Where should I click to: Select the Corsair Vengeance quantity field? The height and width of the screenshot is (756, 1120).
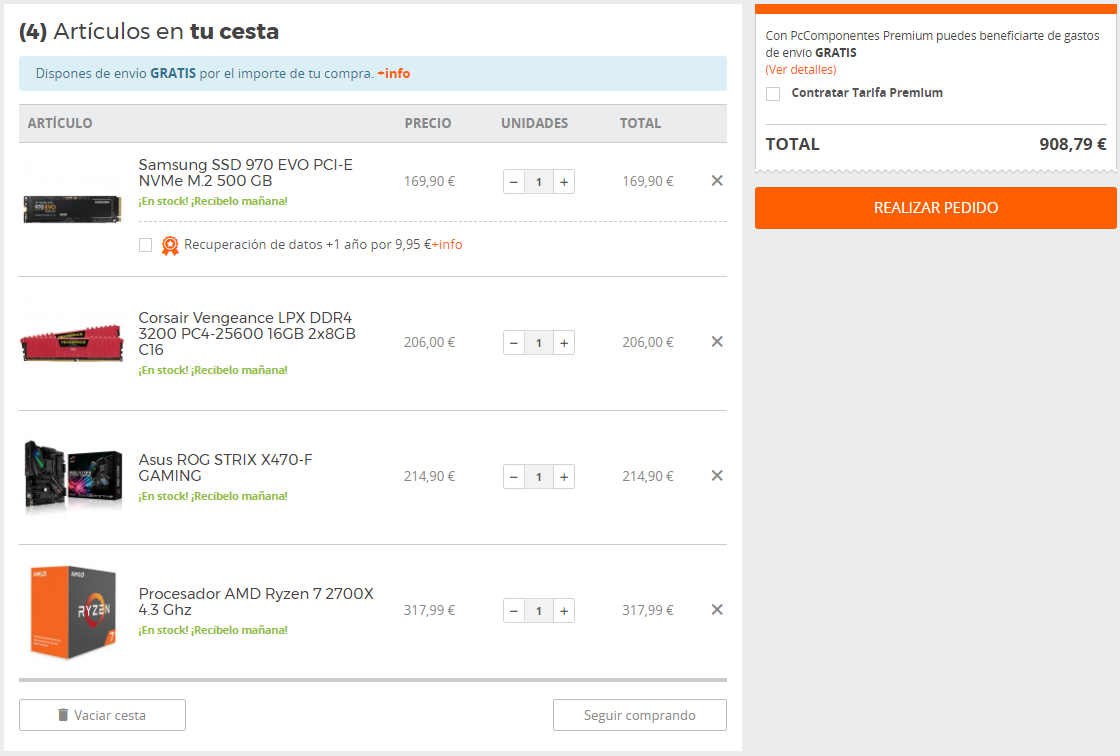[x=539, y=343]
